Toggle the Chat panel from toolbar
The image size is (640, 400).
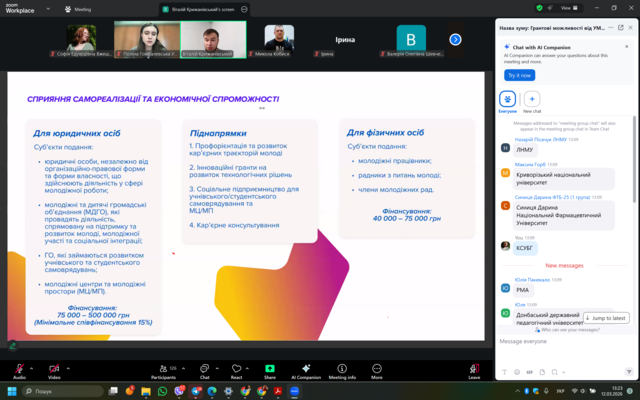[204, 368]
